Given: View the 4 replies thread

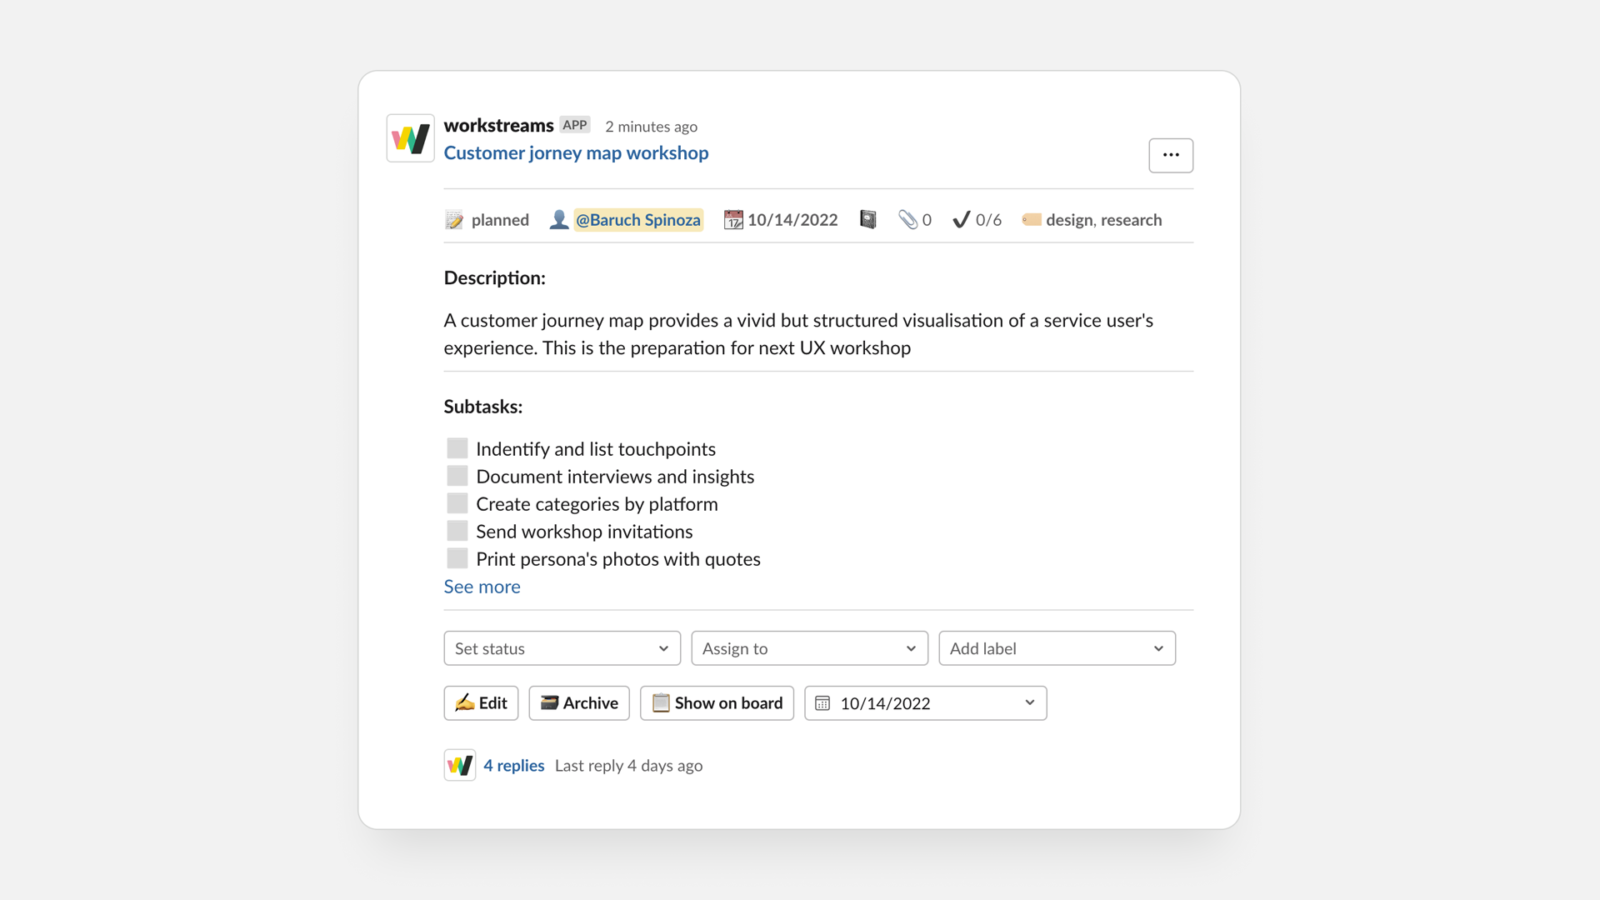Looking at the screenshot, I should [514, 765].
